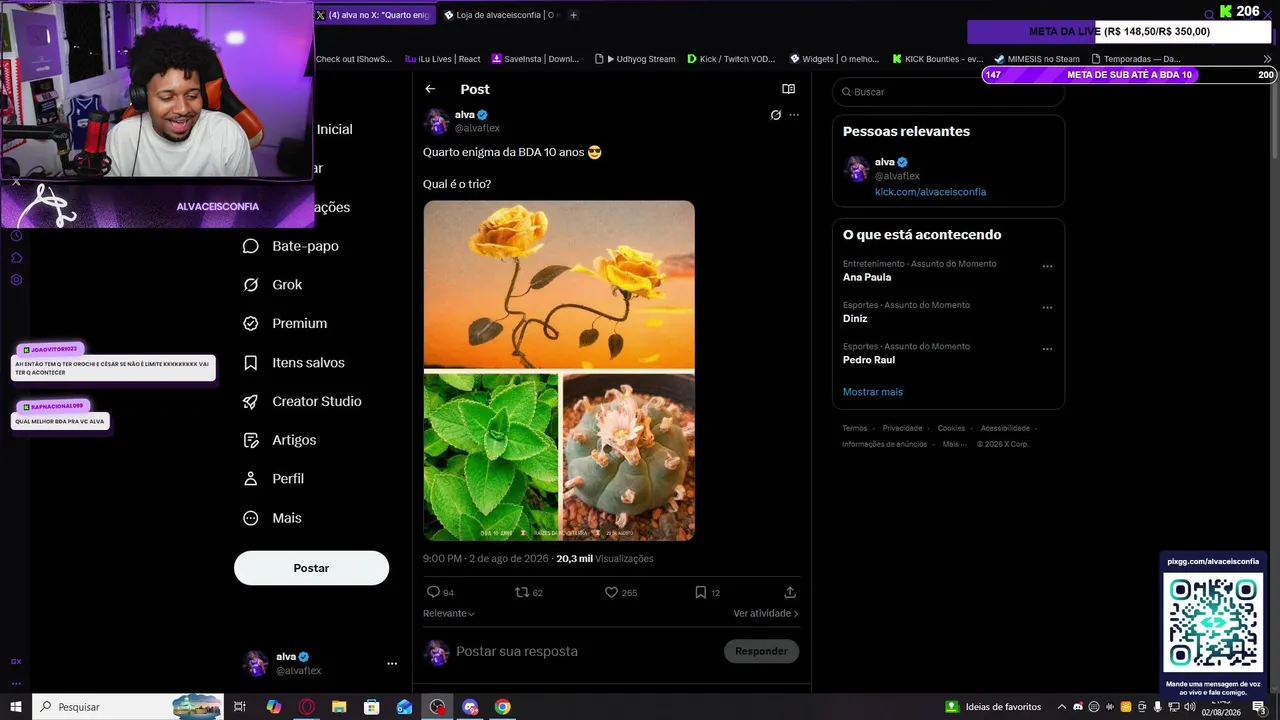Open Grok actions icon on alva's post
1280x720 pixels.
click(x=775, y=115)
